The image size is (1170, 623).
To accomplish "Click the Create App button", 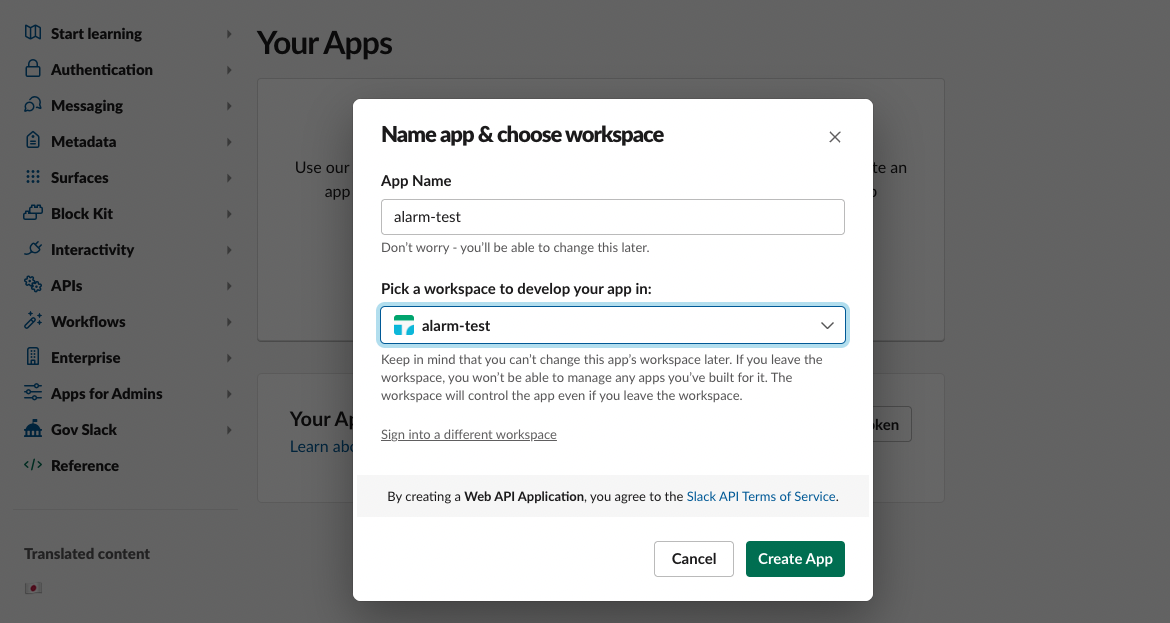I will pos(795,559).
